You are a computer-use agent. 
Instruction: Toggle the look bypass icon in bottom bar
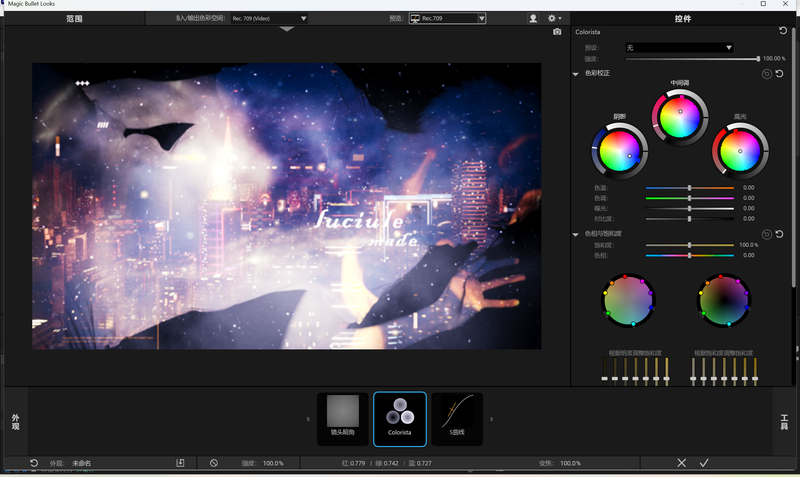(214, 463)
